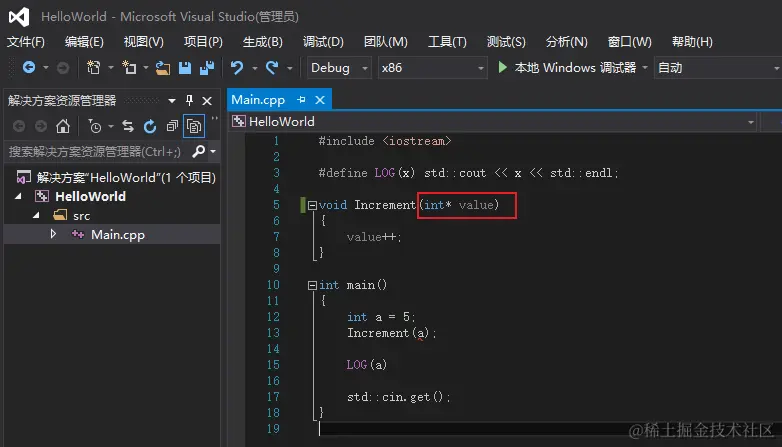Start the local Windows debugger (green play)
782x447 pixels.
[x=503, y=67]
